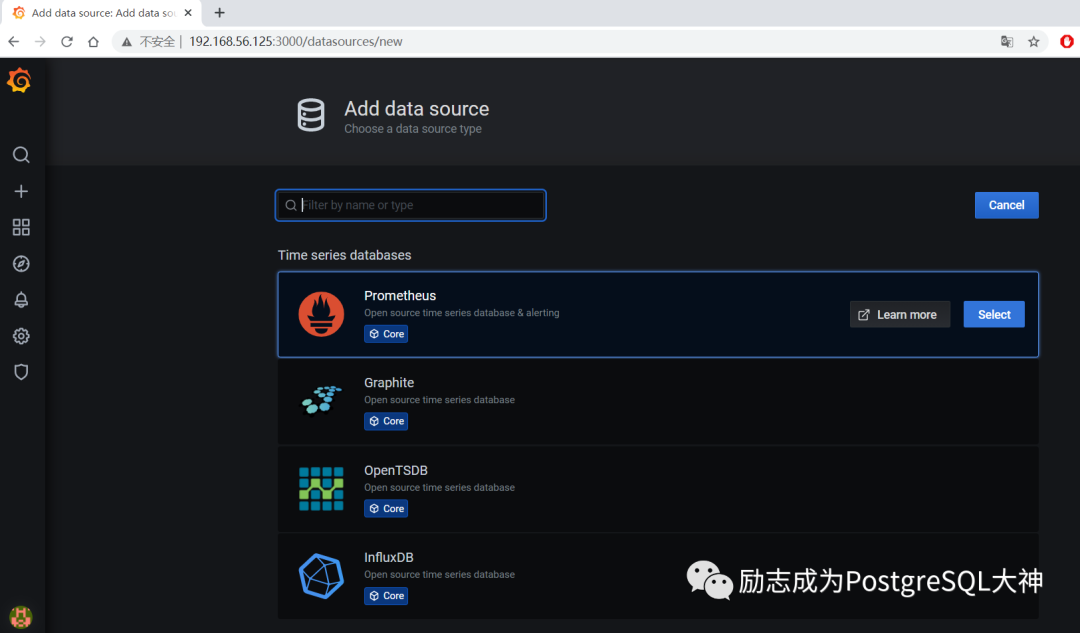The height and width of the screenshot is (633, 1080).
Task: Click the browser address bar URL
Action: [x=295, y=41]
